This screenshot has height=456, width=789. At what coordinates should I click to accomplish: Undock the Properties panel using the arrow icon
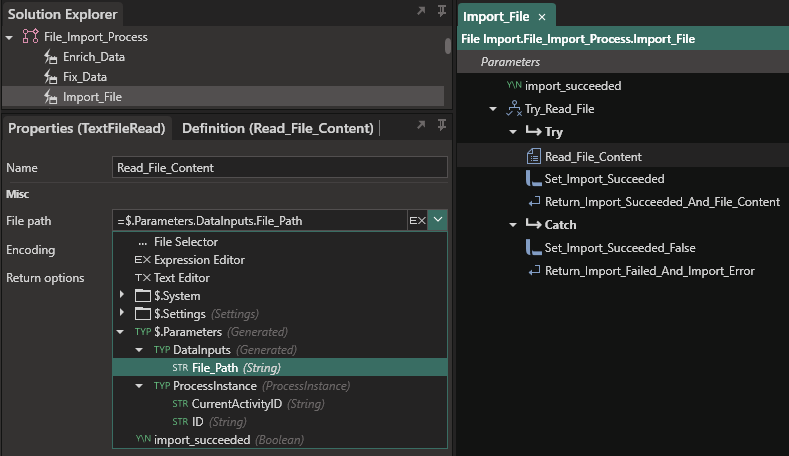421,125
